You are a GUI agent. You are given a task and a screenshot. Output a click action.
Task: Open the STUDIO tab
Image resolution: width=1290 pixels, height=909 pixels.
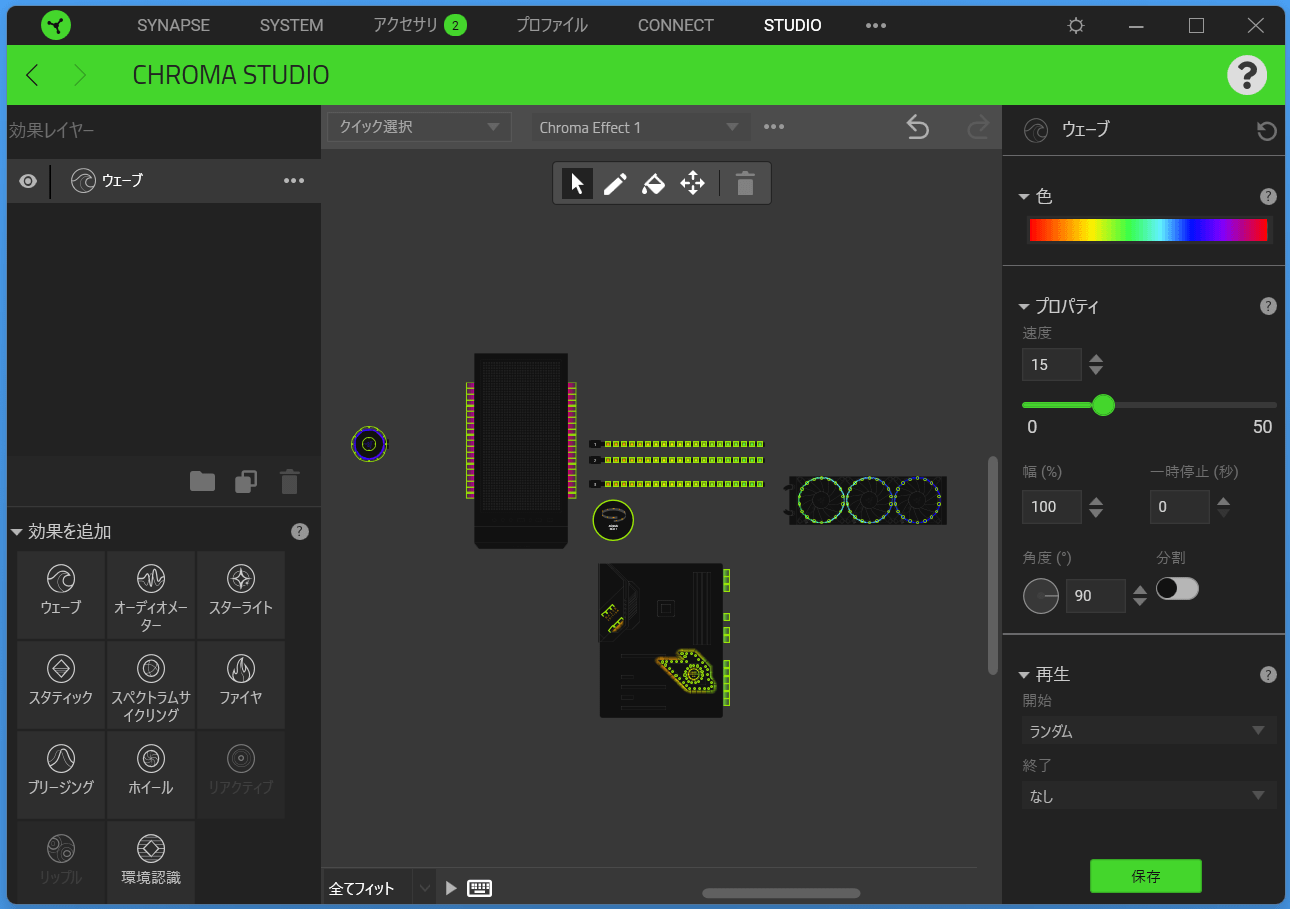[x=793, y=25]
